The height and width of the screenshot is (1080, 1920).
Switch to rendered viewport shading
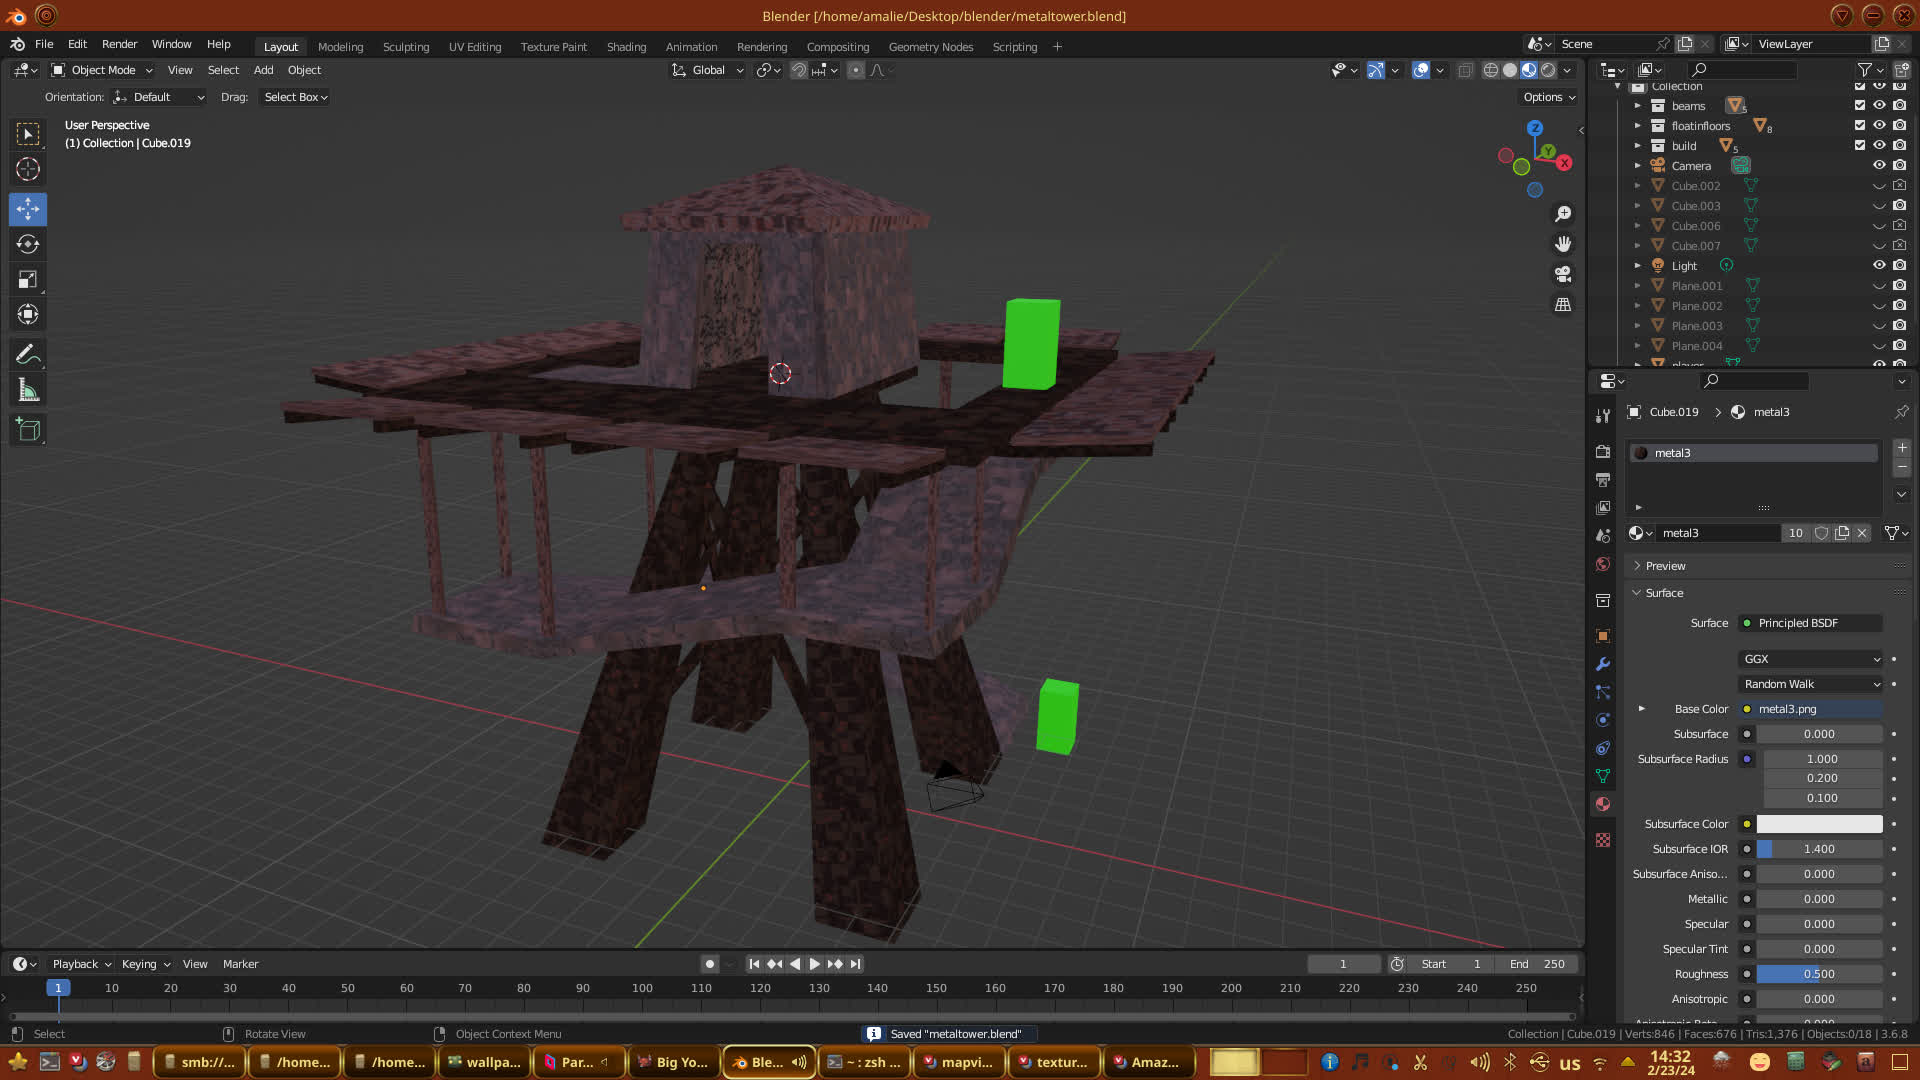pyautogui.click(x=1548, y=70)
